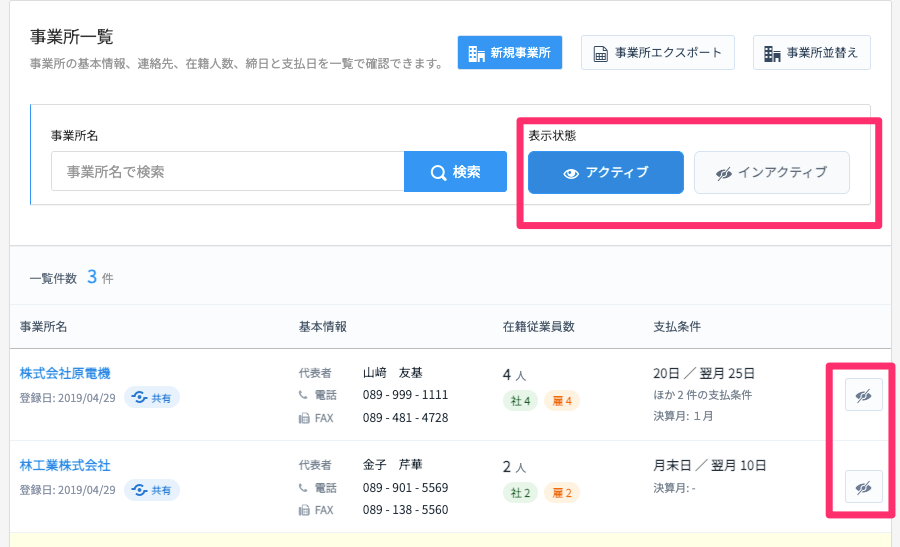Hide 林工業株式会社 using its eye-slash button
This screenshot has height=547, width=900.
coord(863,487)
